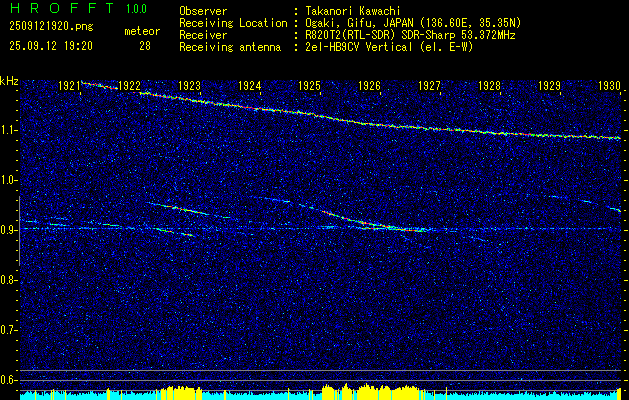Click the name Takanori Kawachi

click(x=353, y=11)
